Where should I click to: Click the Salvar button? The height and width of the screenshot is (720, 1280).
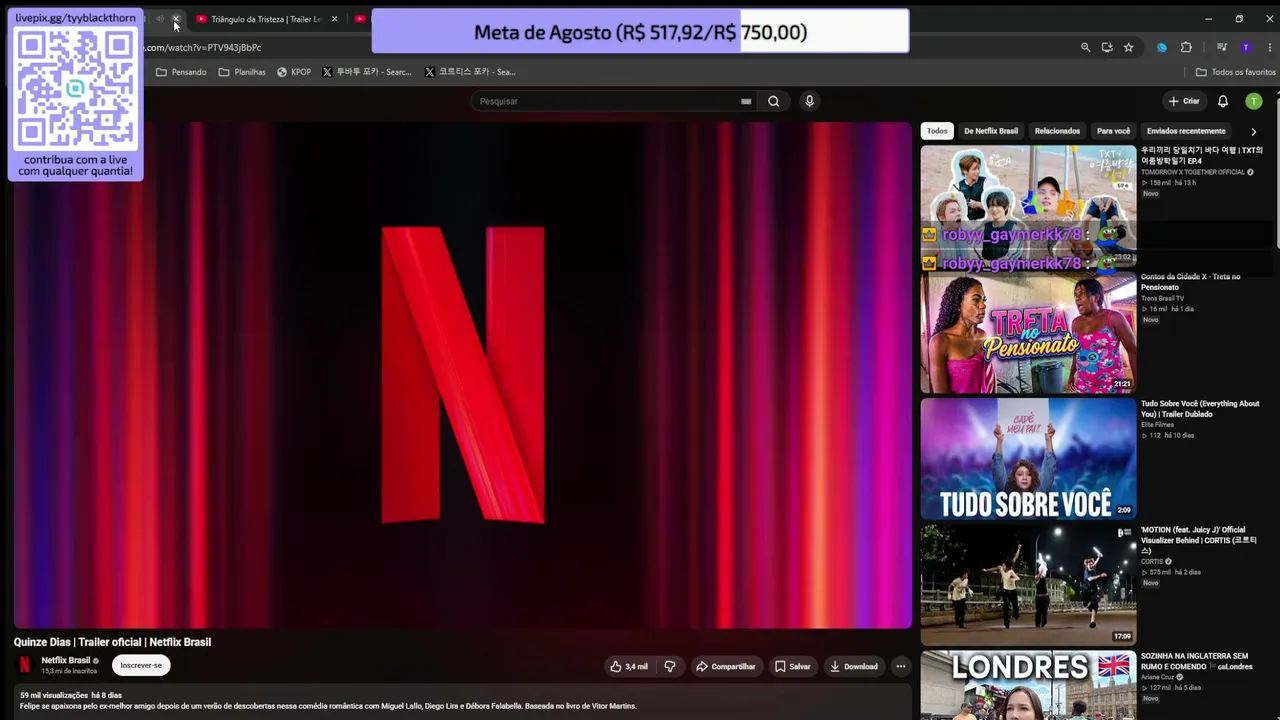(792, 666)
